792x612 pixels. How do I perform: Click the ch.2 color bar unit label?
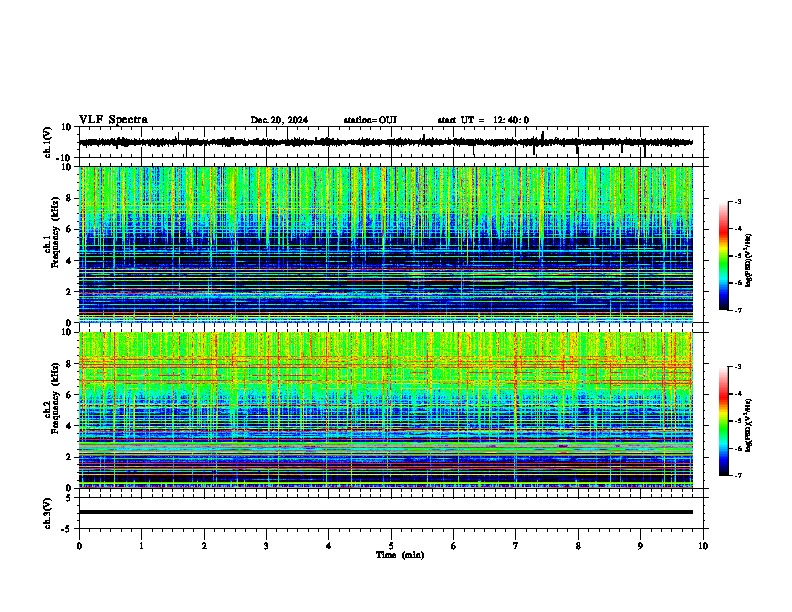(x=749, y=425)
